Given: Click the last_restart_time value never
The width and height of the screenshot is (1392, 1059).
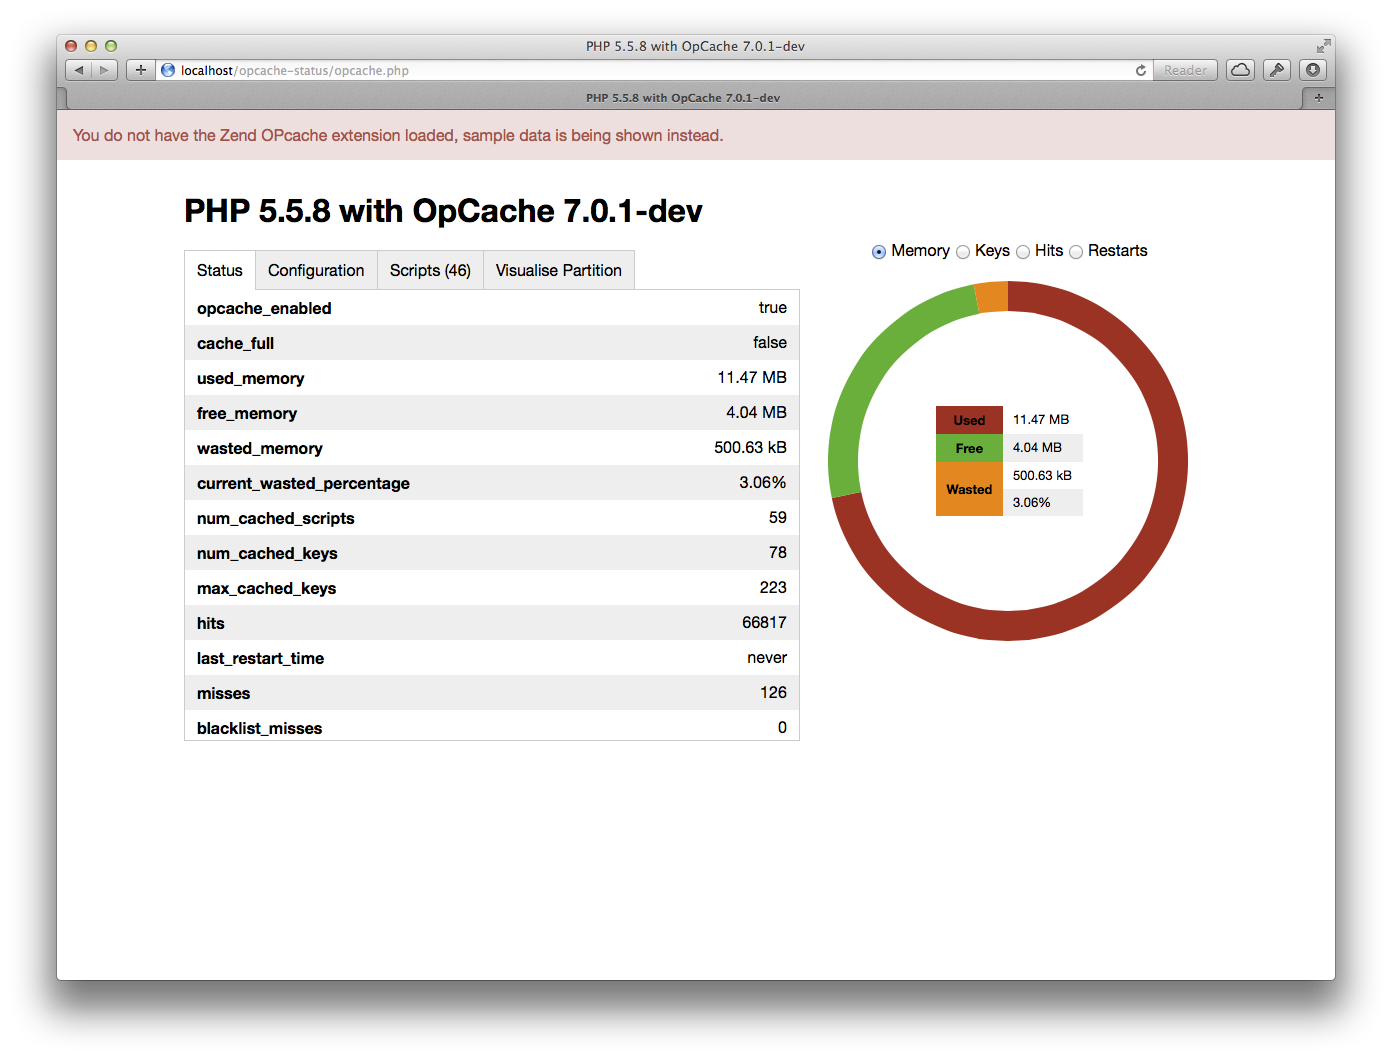Looking at the screenshot, I should [767, 657].
